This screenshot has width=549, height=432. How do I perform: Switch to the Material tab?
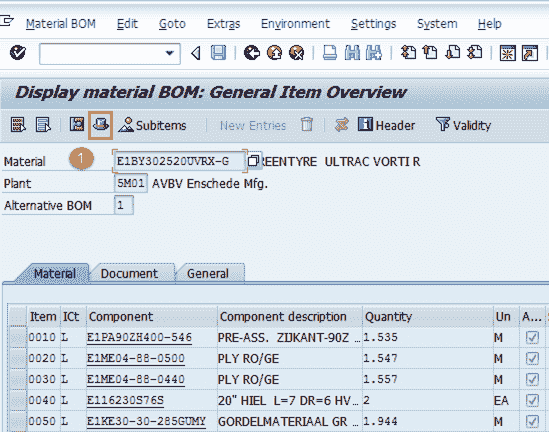click(55, 273)
